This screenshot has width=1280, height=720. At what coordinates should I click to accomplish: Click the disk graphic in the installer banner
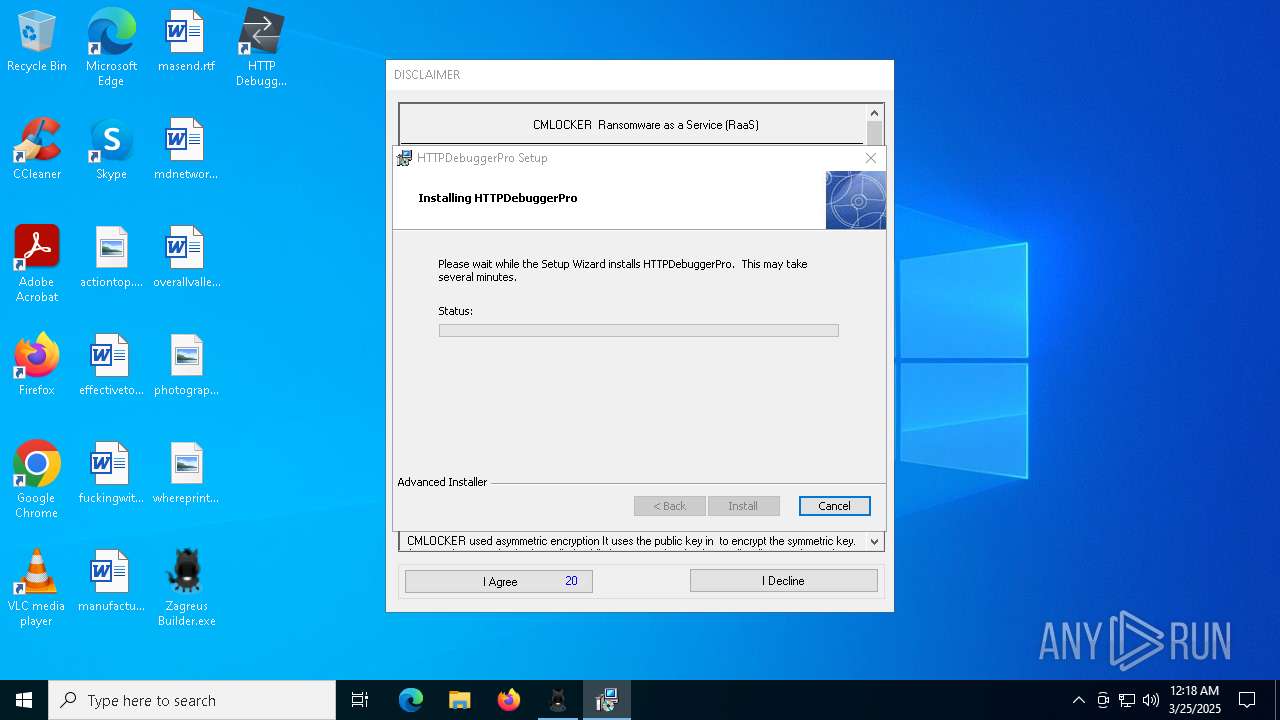pyautogui.click(x=856, y=200)
